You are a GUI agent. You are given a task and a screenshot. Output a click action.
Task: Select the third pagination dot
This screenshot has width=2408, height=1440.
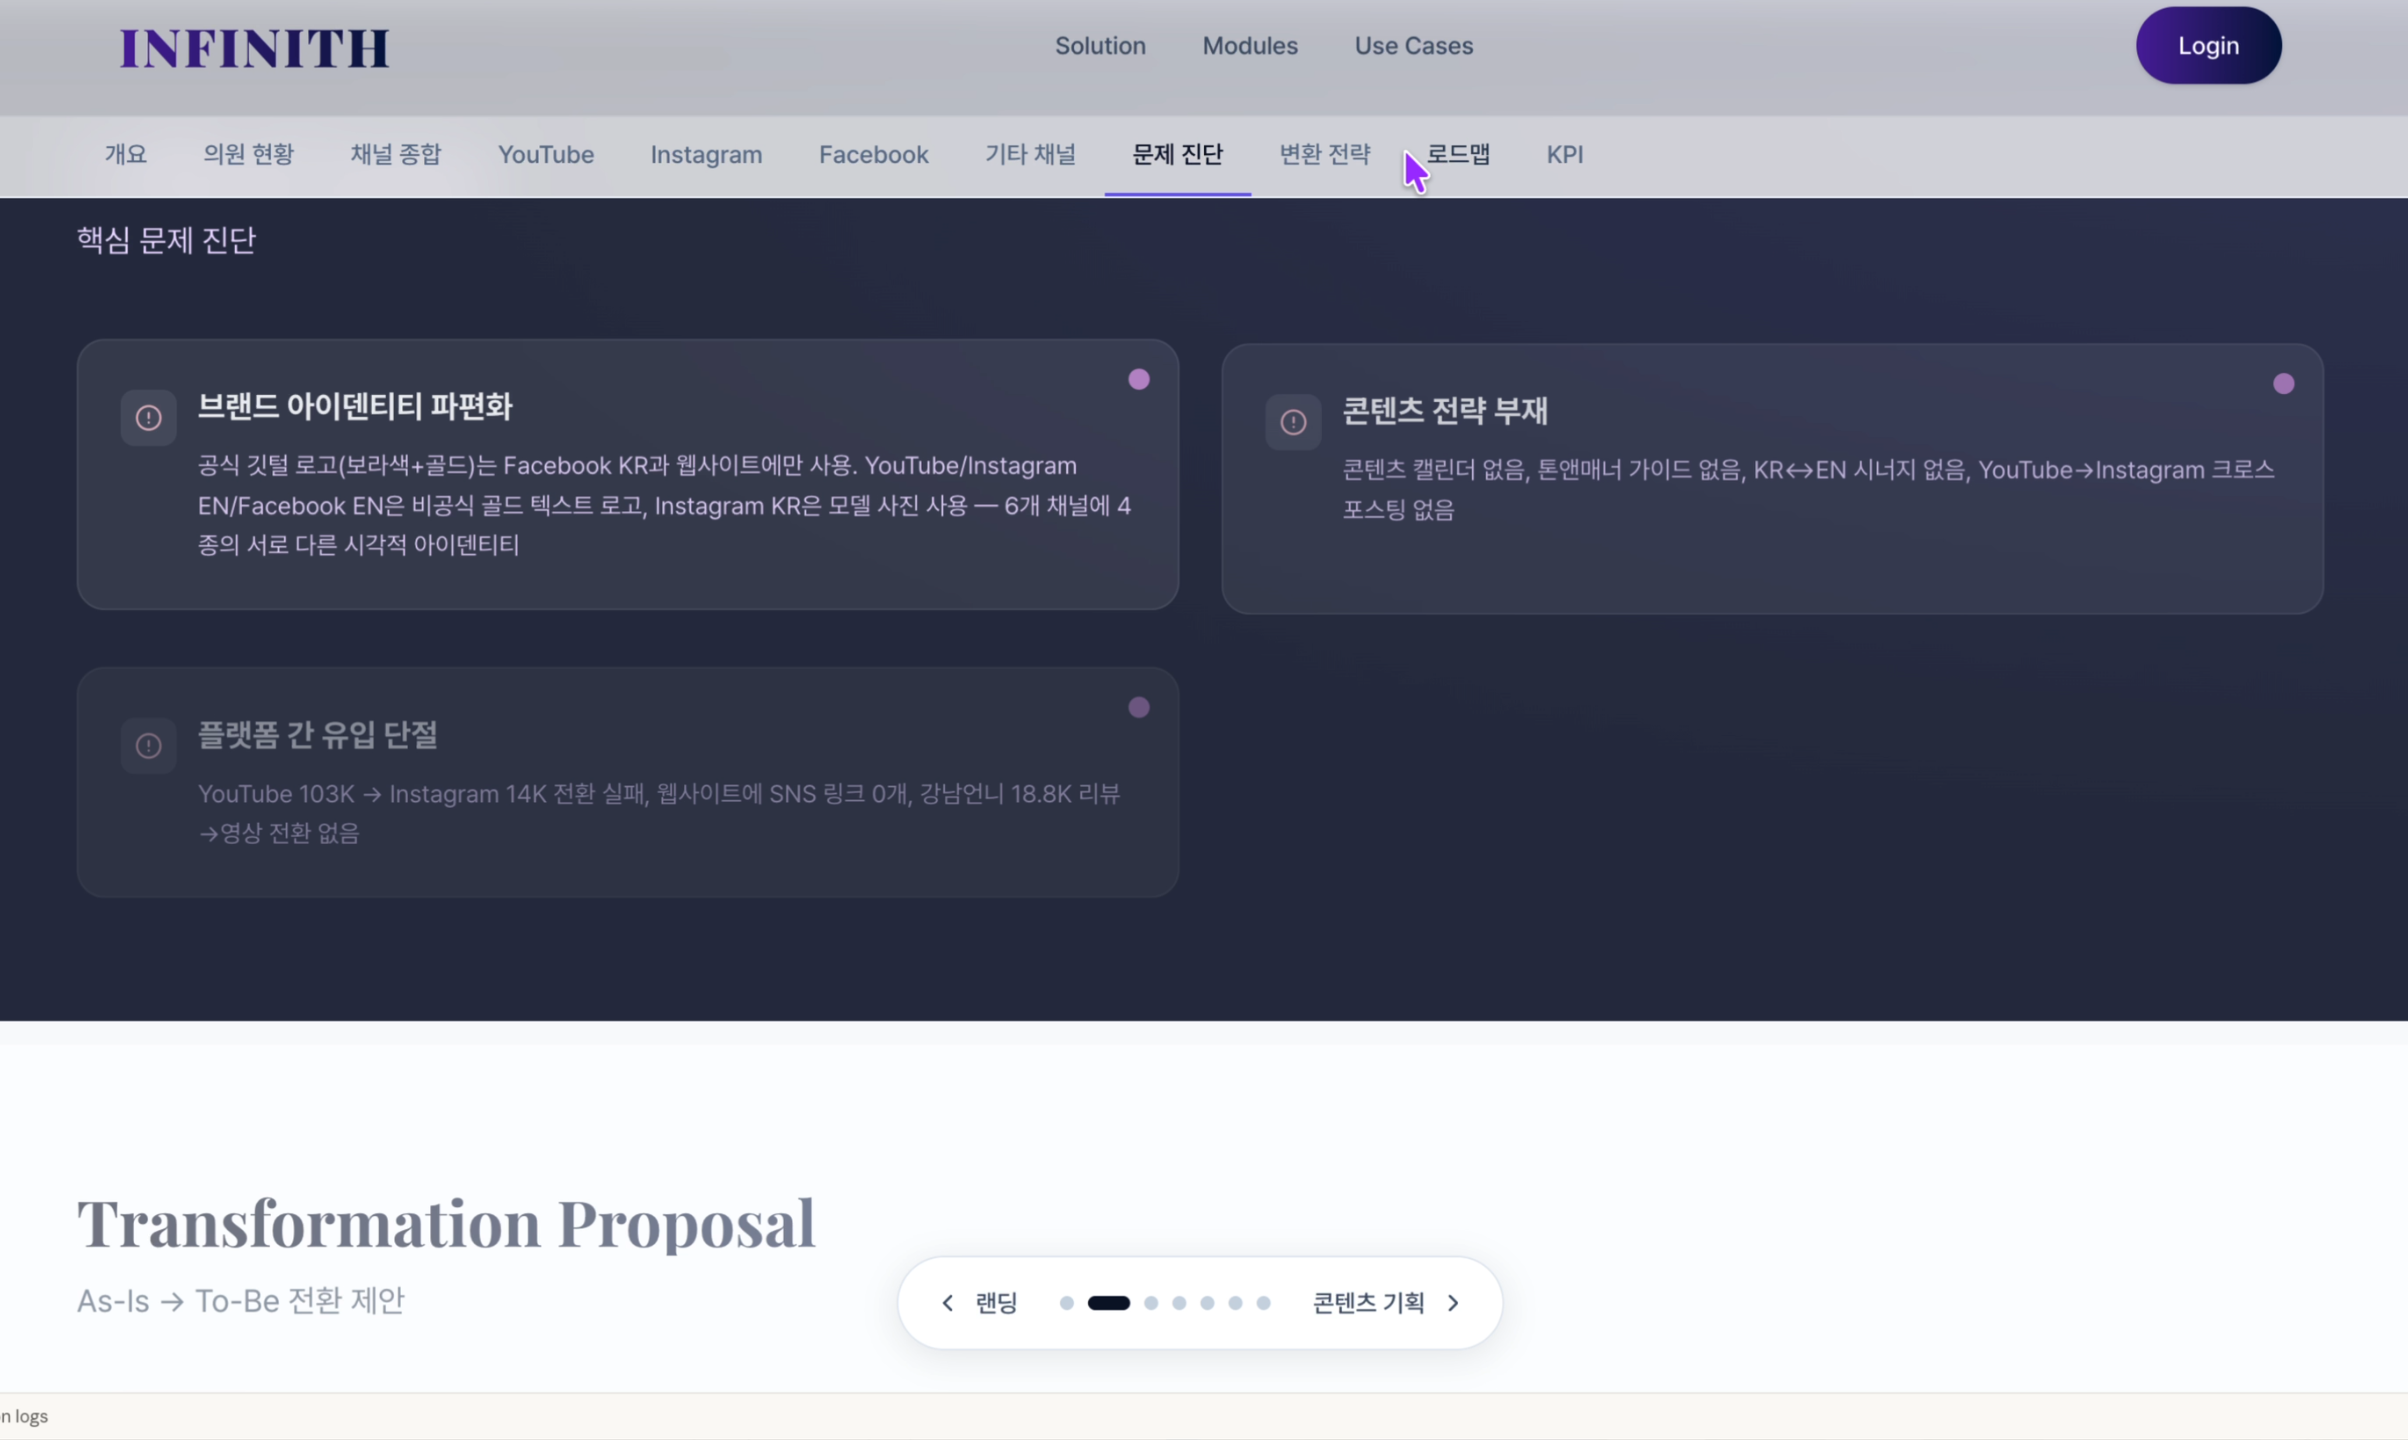click(x=1151, y=1303)
